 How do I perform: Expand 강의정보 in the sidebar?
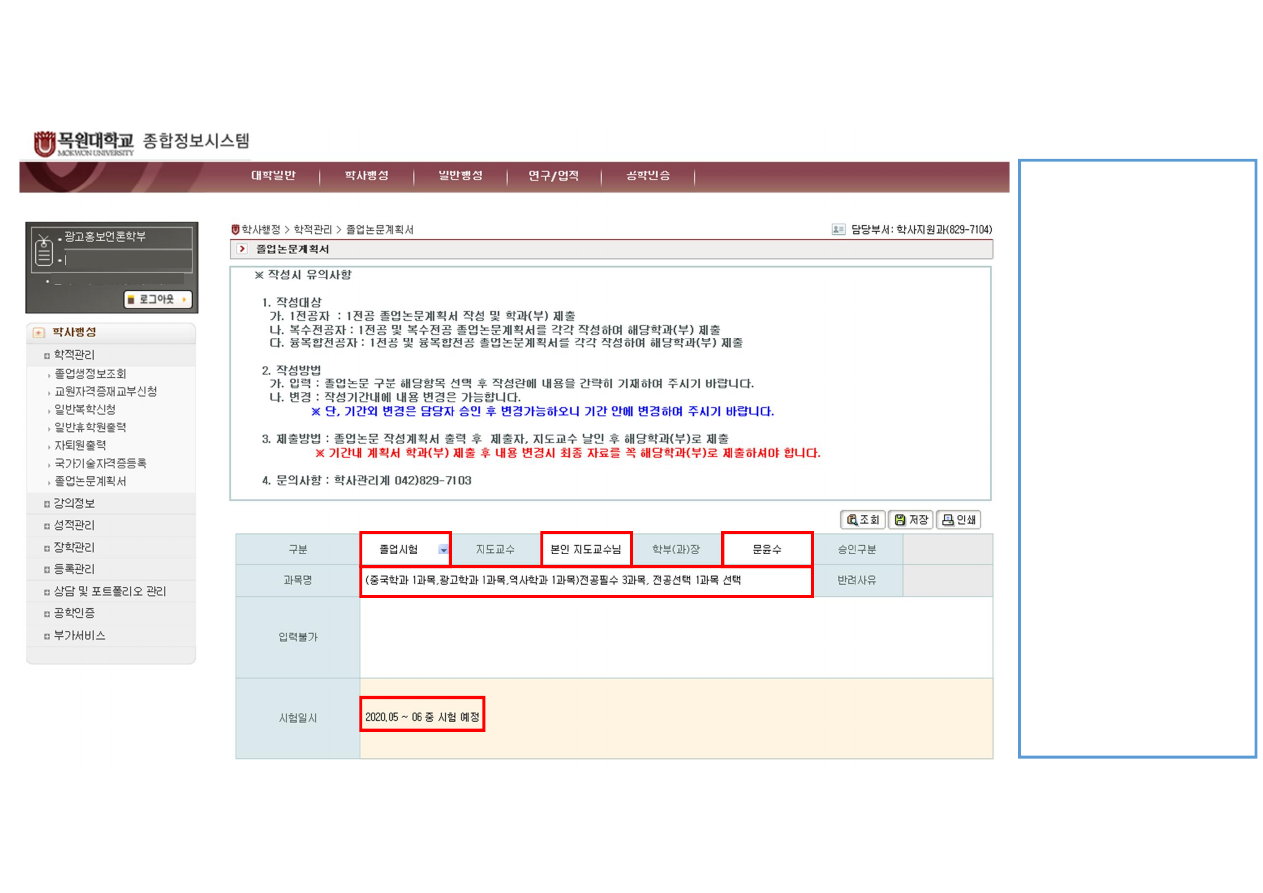pos(75,503)
